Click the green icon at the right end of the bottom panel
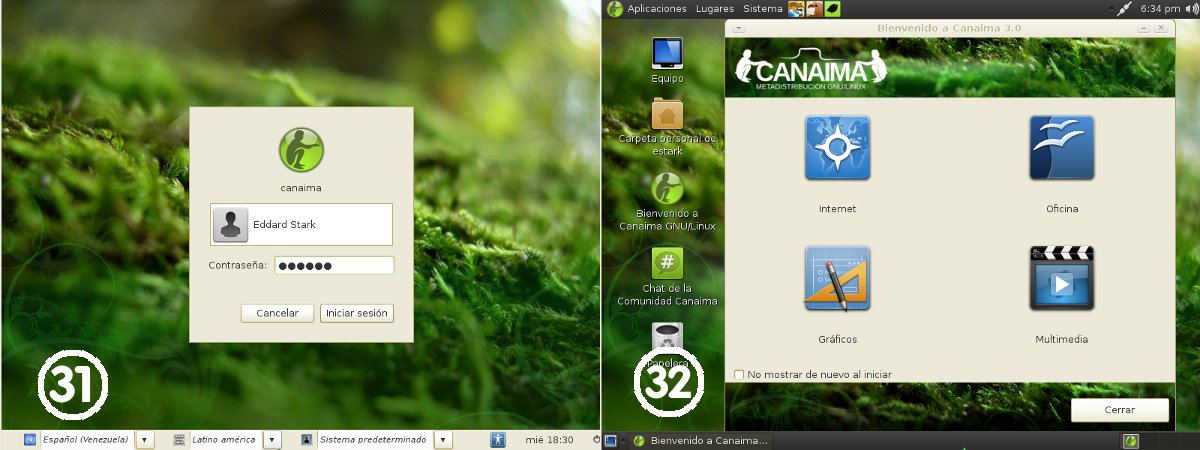 (1131, 440)
